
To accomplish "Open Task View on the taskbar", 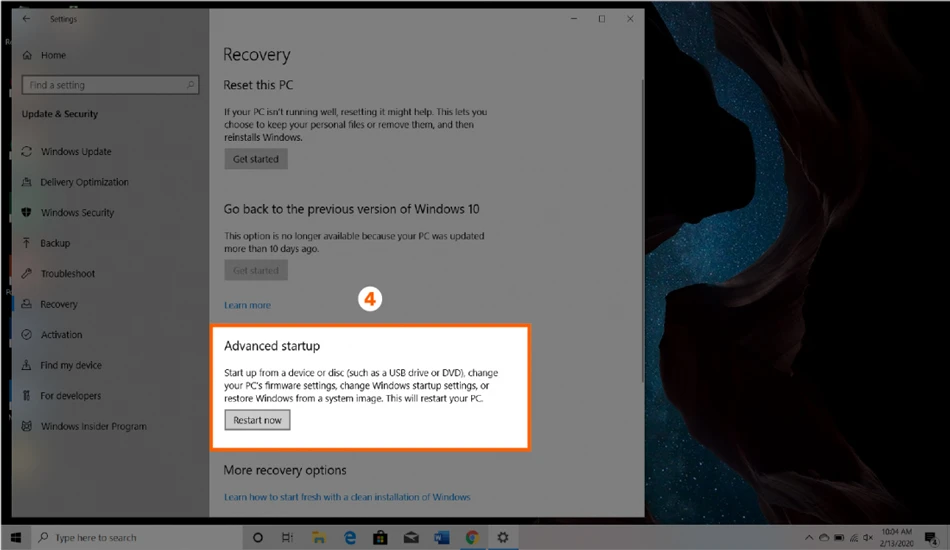I will pyautogui.click(x=288, y=537).
